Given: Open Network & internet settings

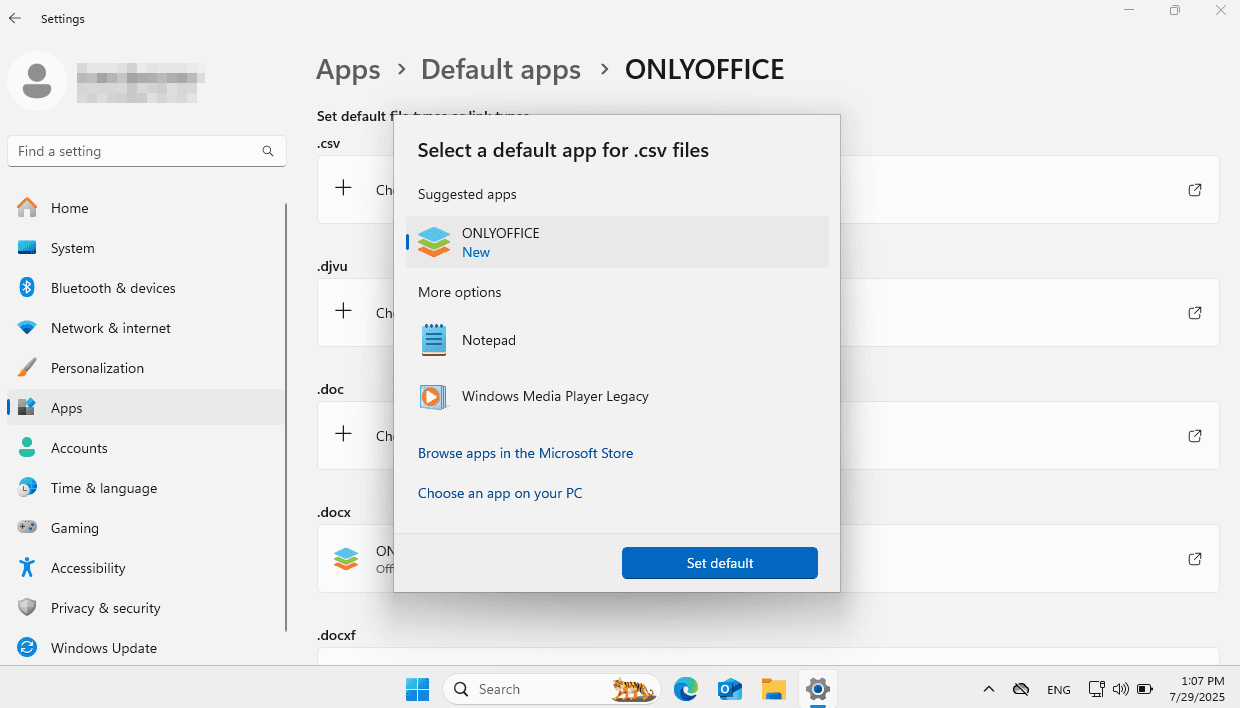Looking at the screenshot, I should (x=146, y=328).
